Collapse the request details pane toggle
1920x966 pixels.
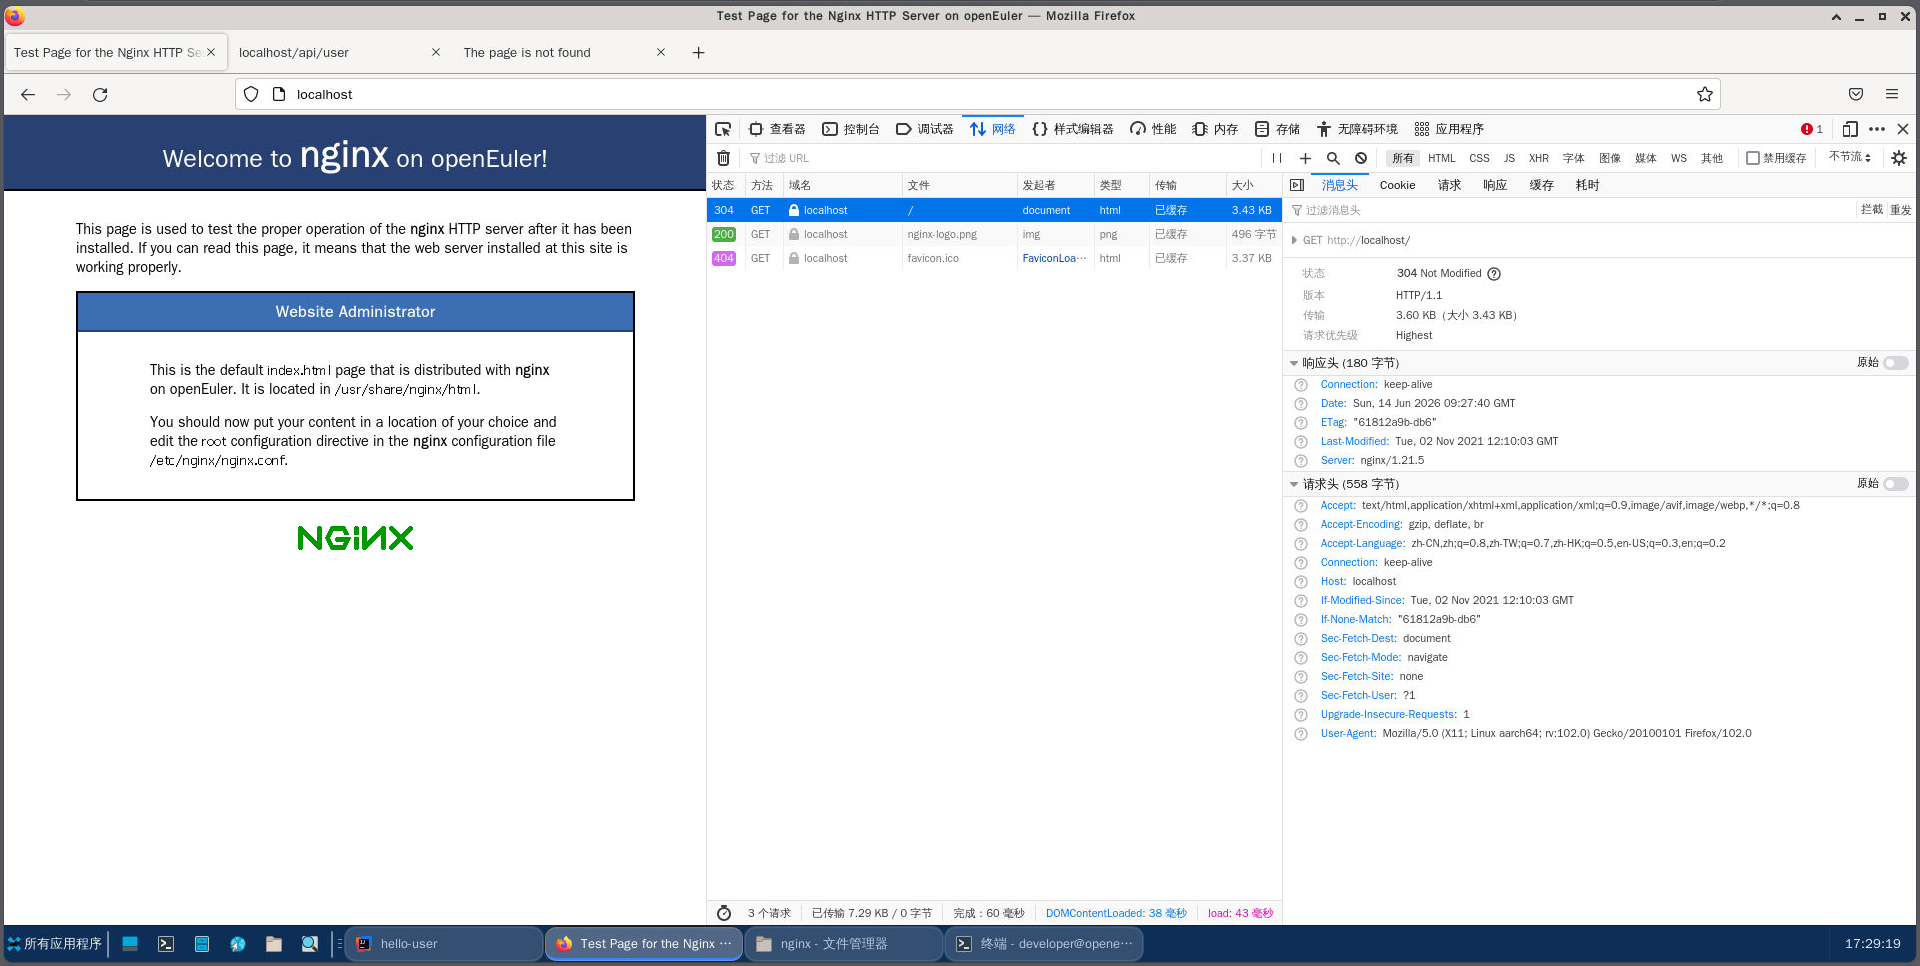pyautogui.click(x=1297, y=185)
